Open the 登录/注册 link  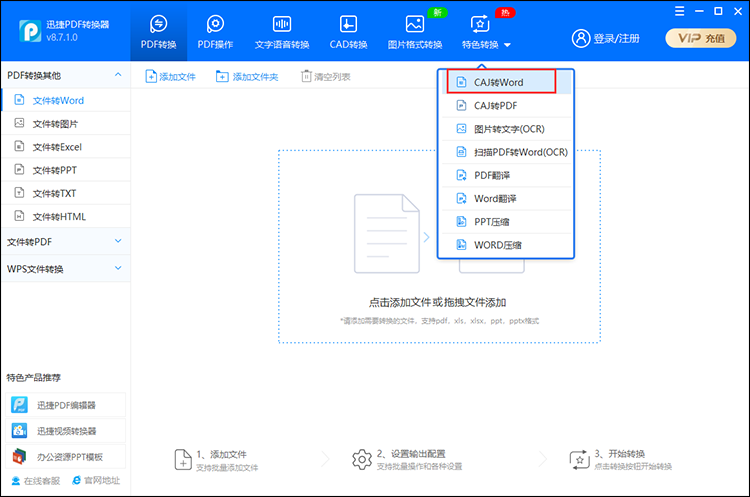pyautogui.click(x=616, y=38)
